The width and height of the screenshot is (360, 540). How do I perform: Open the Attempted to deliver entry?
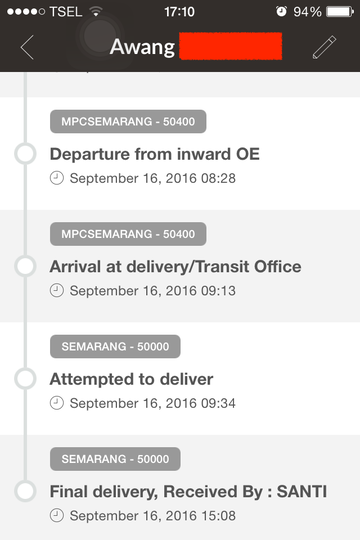[x=180, y=379]
